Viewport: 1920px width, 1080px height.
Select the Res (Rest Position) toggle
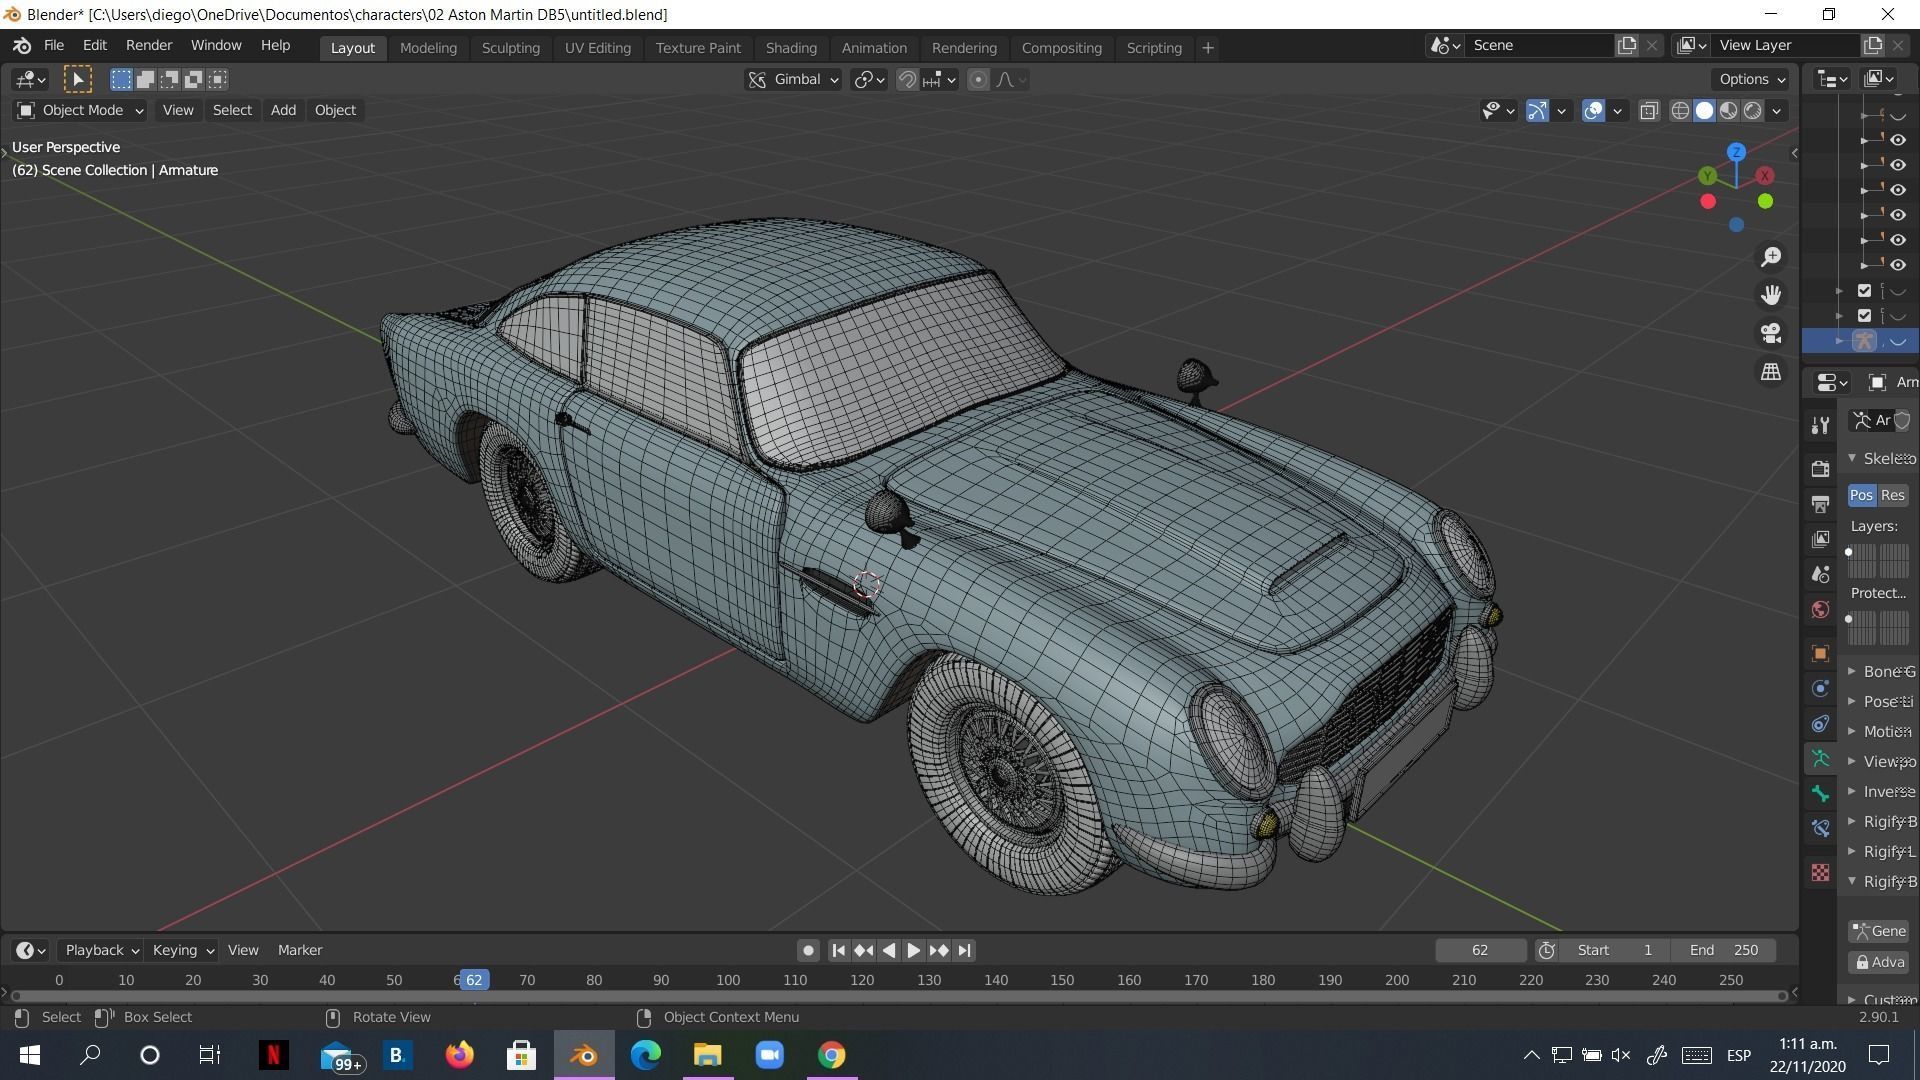(1892, 495)
